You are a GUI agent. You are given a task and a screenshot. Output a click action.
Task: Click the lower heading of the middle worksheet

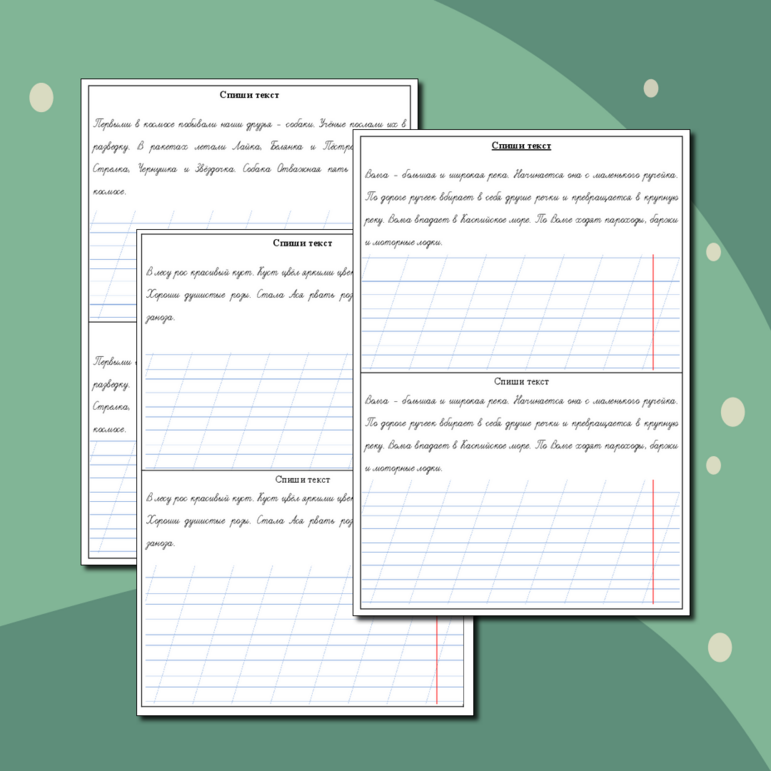[302, 480]
